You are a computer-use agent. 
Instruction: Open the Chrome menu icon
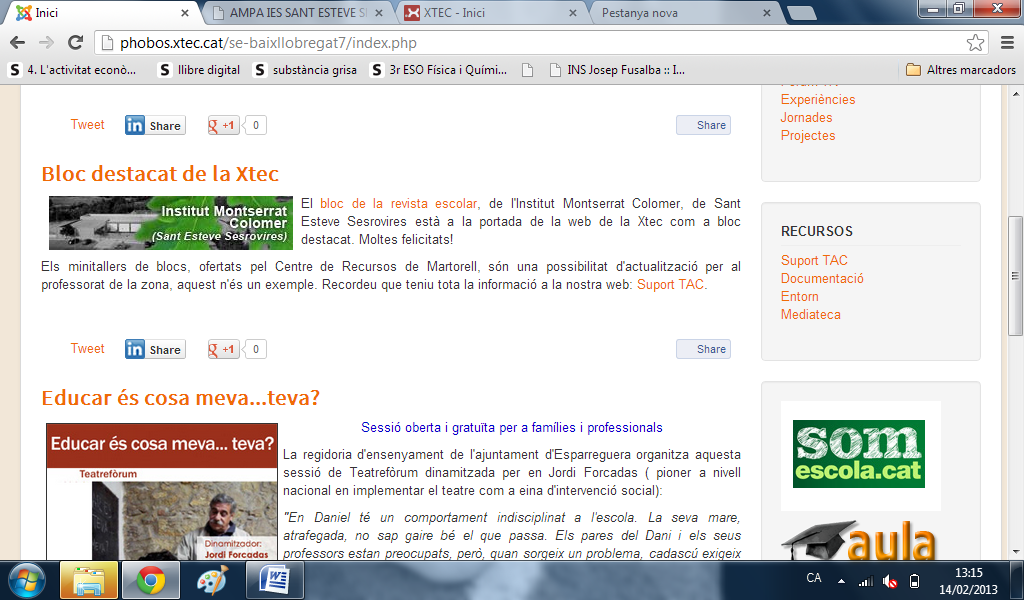pyautogui.click(x=1006, y=43)
